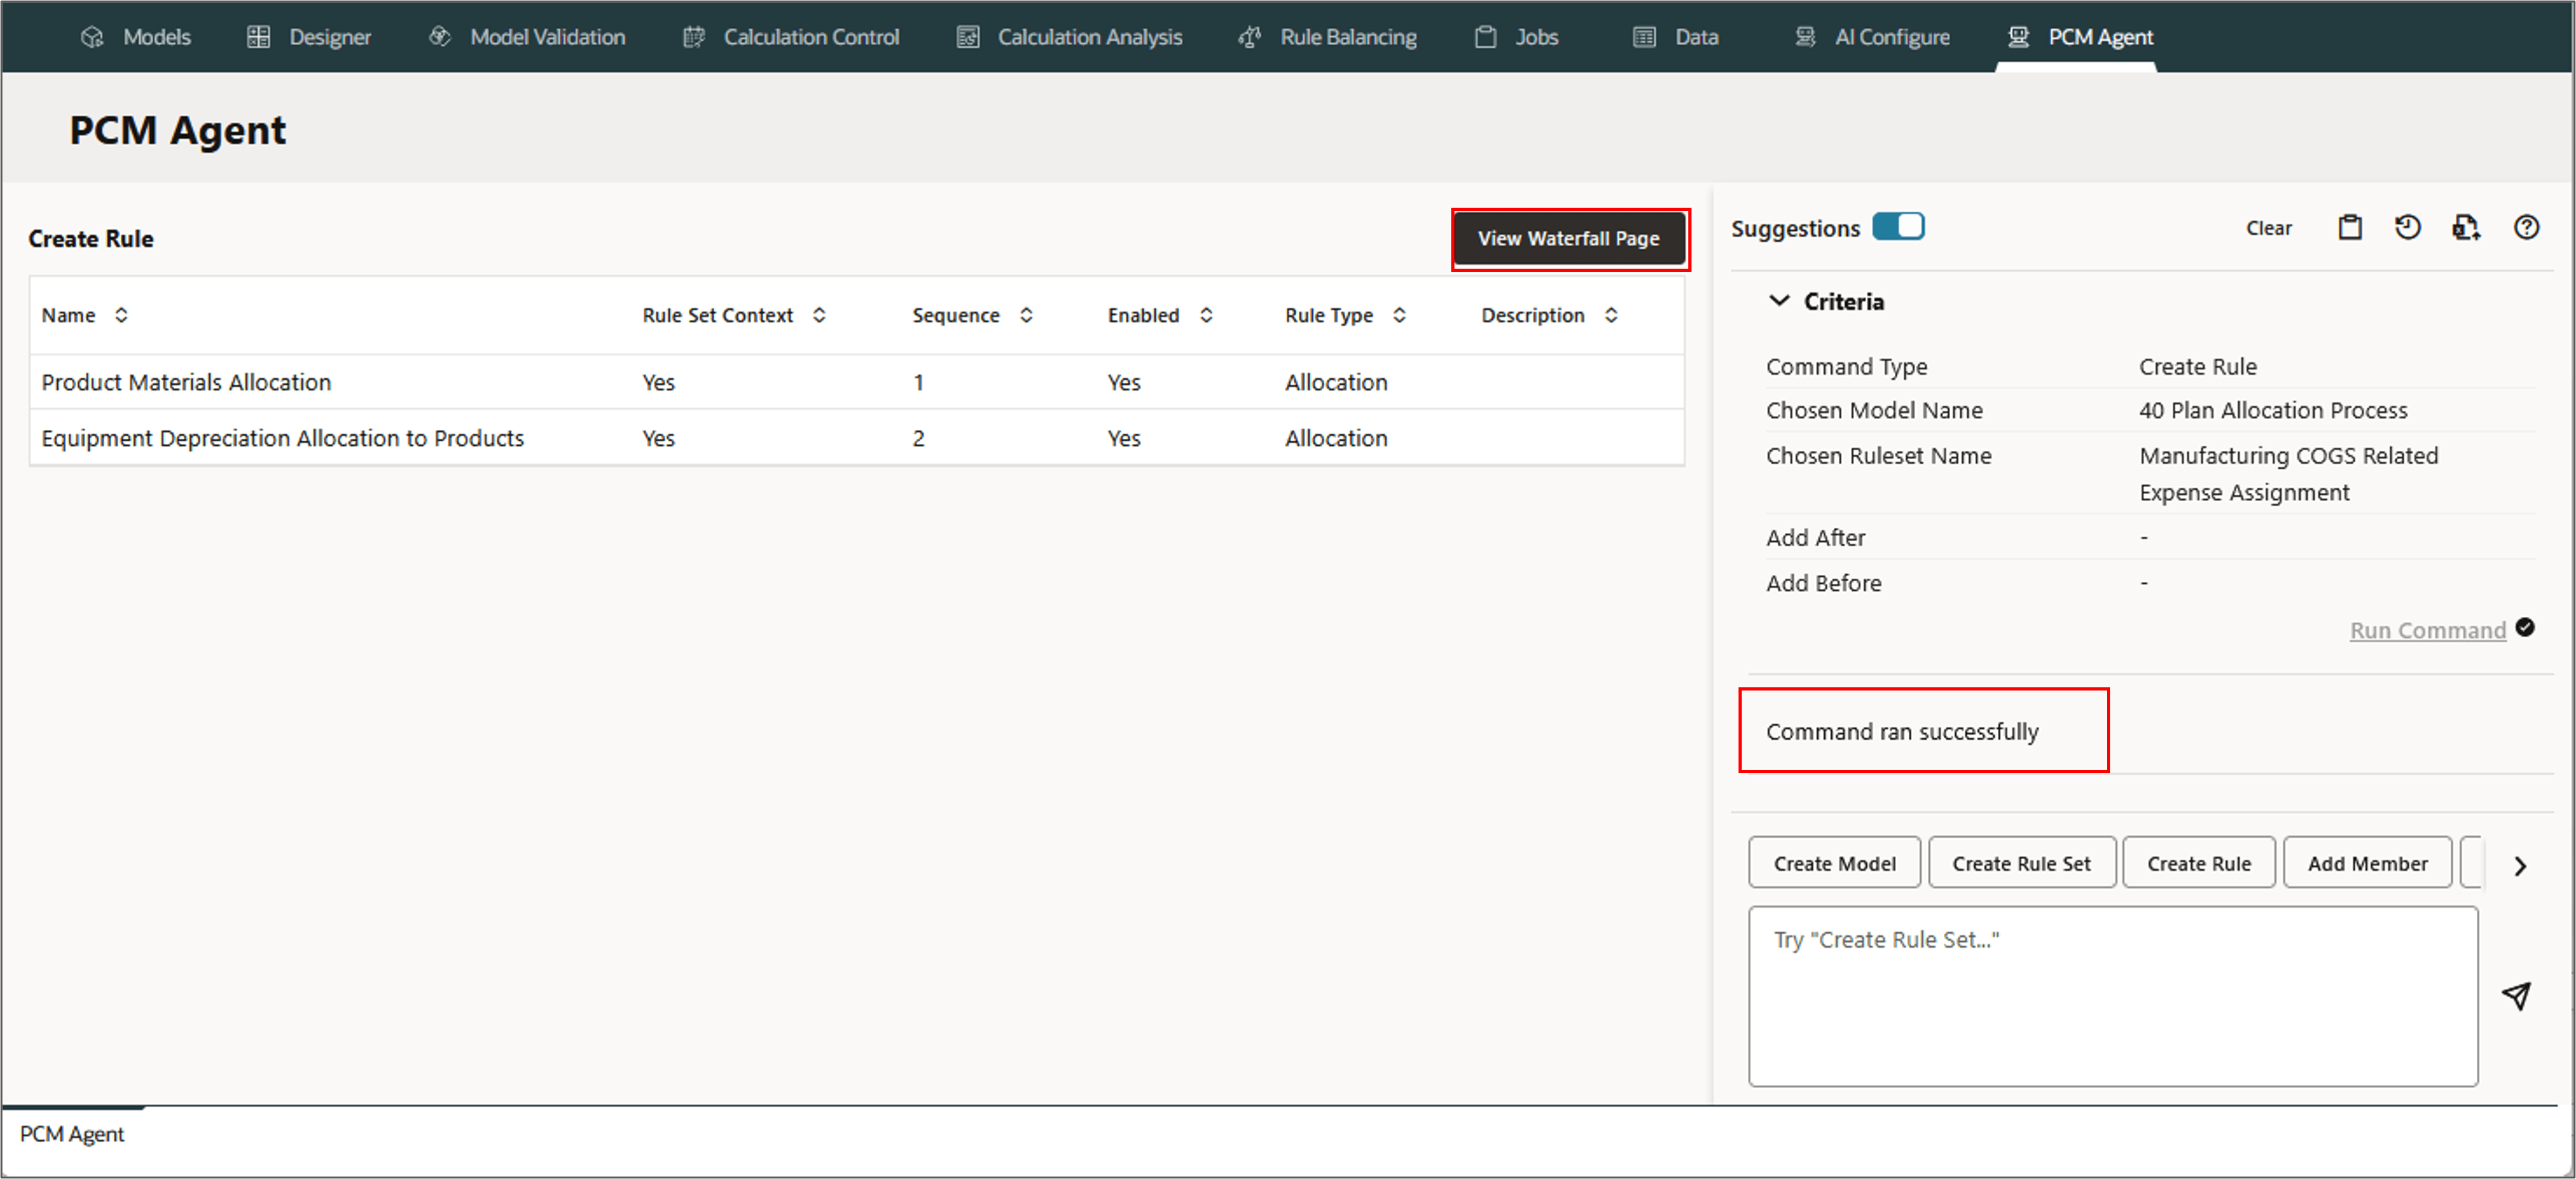
Task: Sort by Rule Type column arrows
Action: coord(1399,315)
